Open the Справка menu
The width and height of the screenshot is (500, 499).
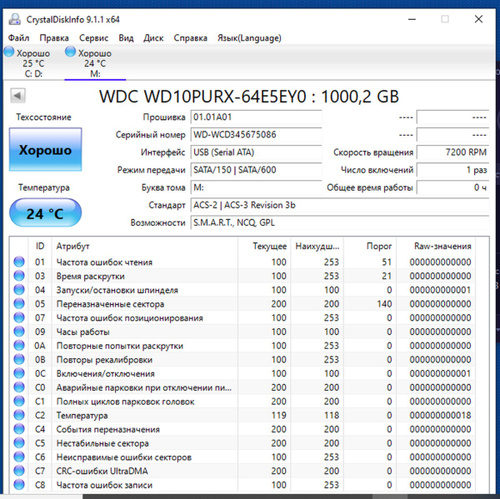click(190, 38)
